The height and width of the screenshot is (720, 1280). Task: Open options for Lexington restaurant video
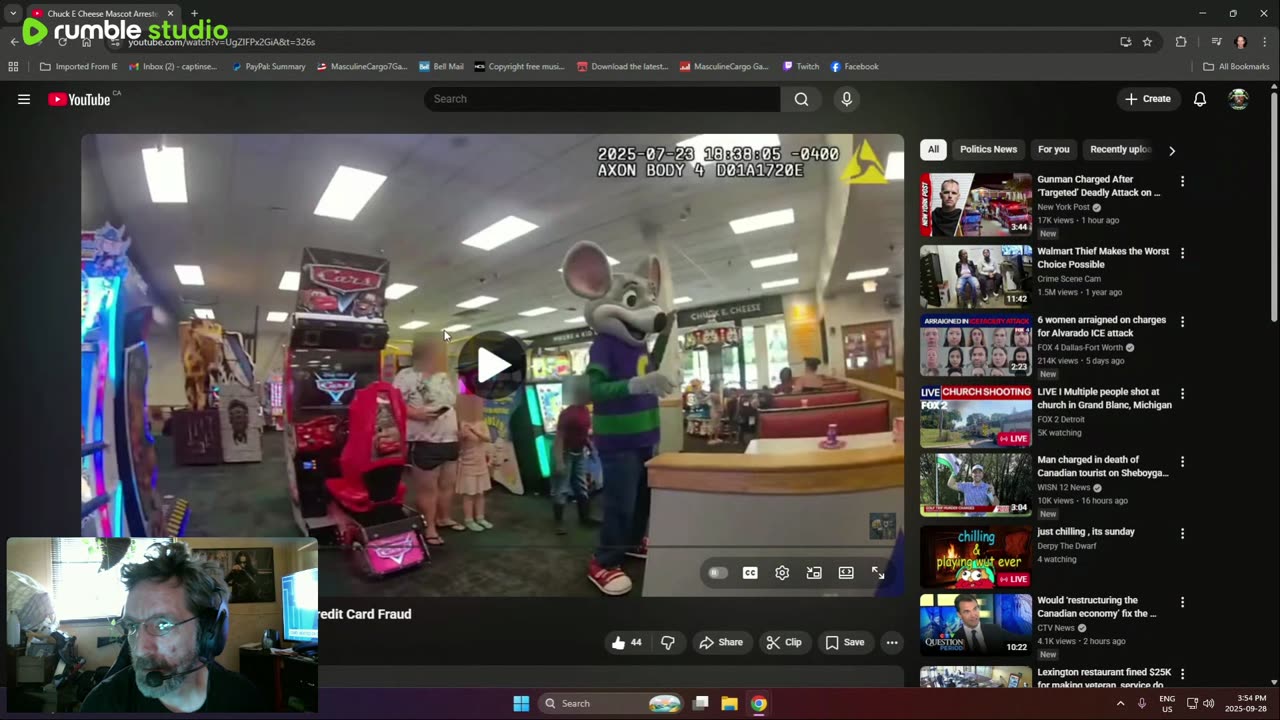click(x=1182, y=674)
